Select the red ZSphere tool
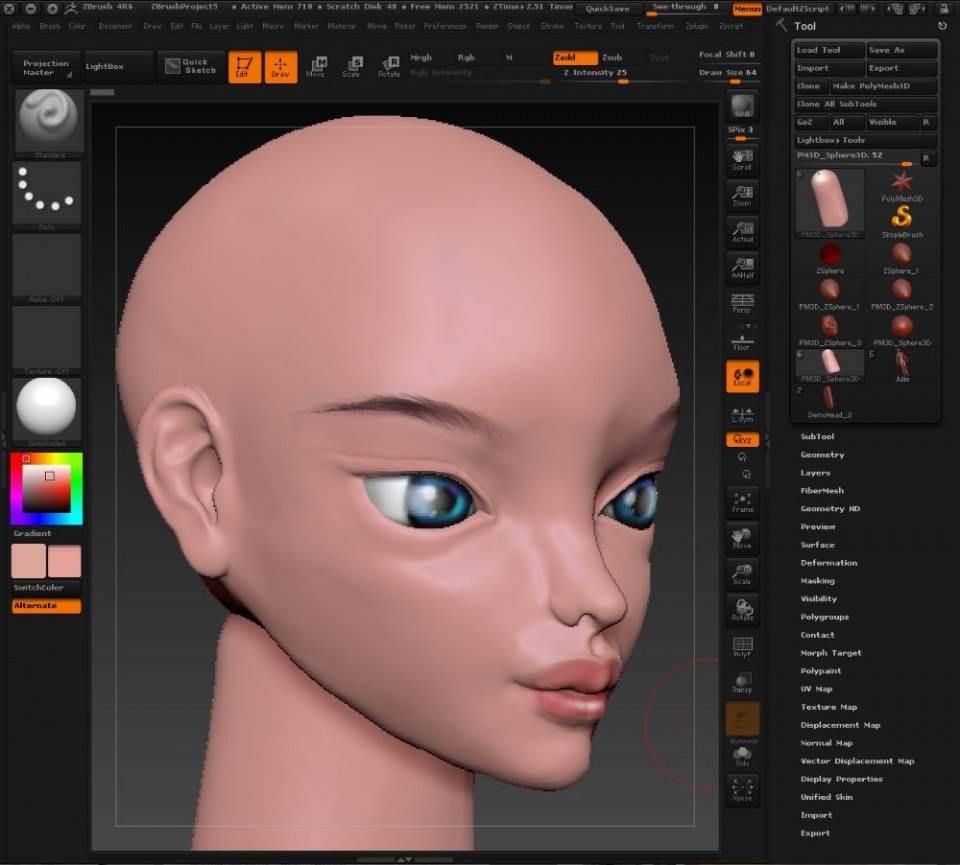Screen dimensions: 960x865 [830, 258]
